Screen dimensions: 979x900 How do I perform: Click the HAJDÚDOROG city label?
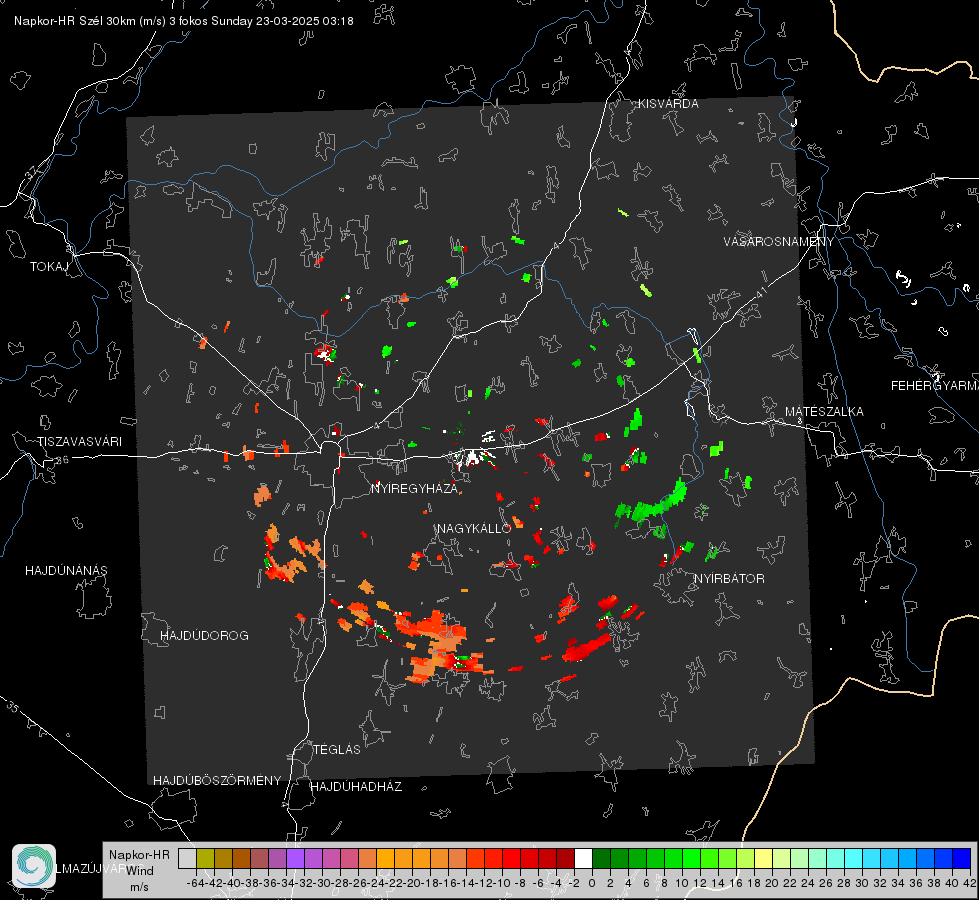click(204, 636)
